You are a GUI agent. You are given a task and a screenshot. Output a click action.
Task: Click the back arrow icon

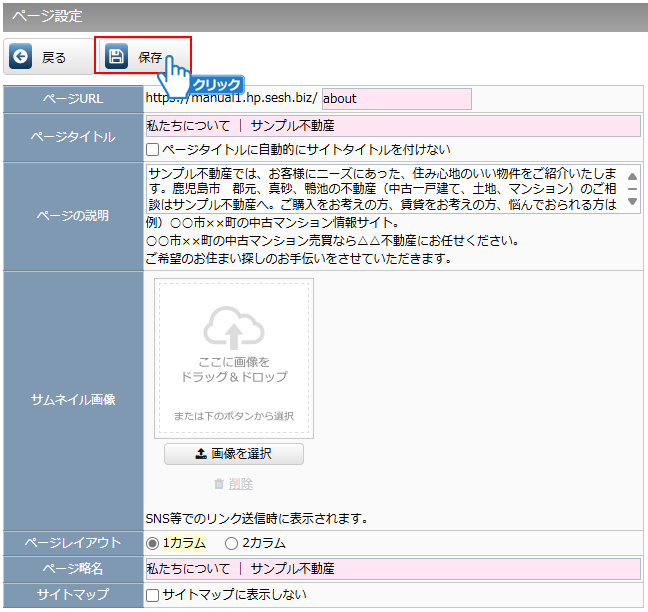point(20,57)
